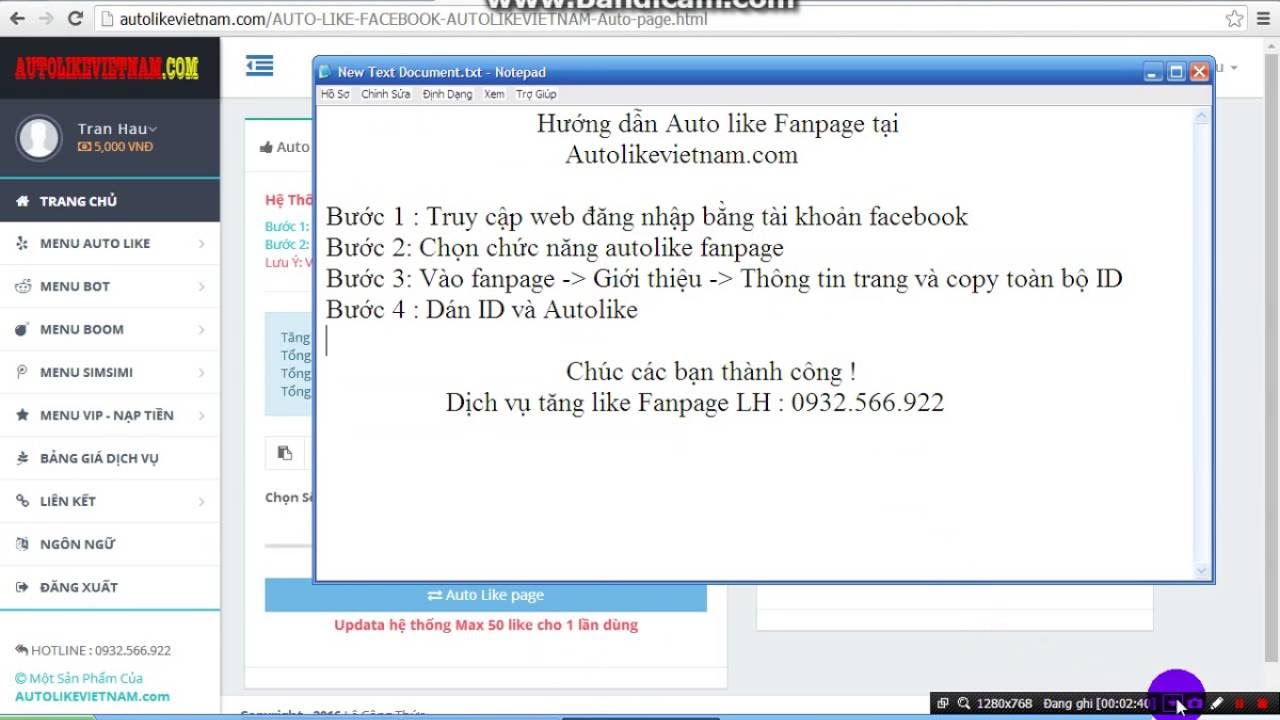Click the Notepad title bar document icon
Screen dimensions: 1280x720
pyautogui.click(x=325, y=72)
